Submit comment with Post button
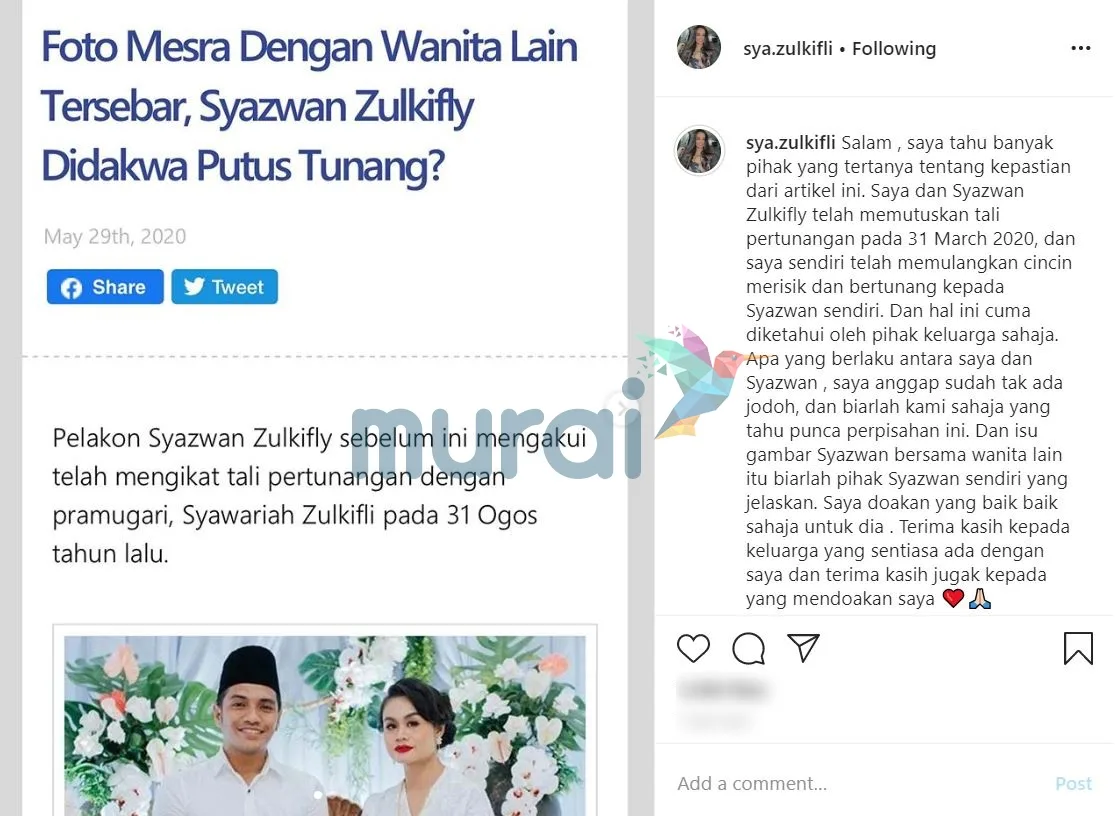 [1073, 783]
